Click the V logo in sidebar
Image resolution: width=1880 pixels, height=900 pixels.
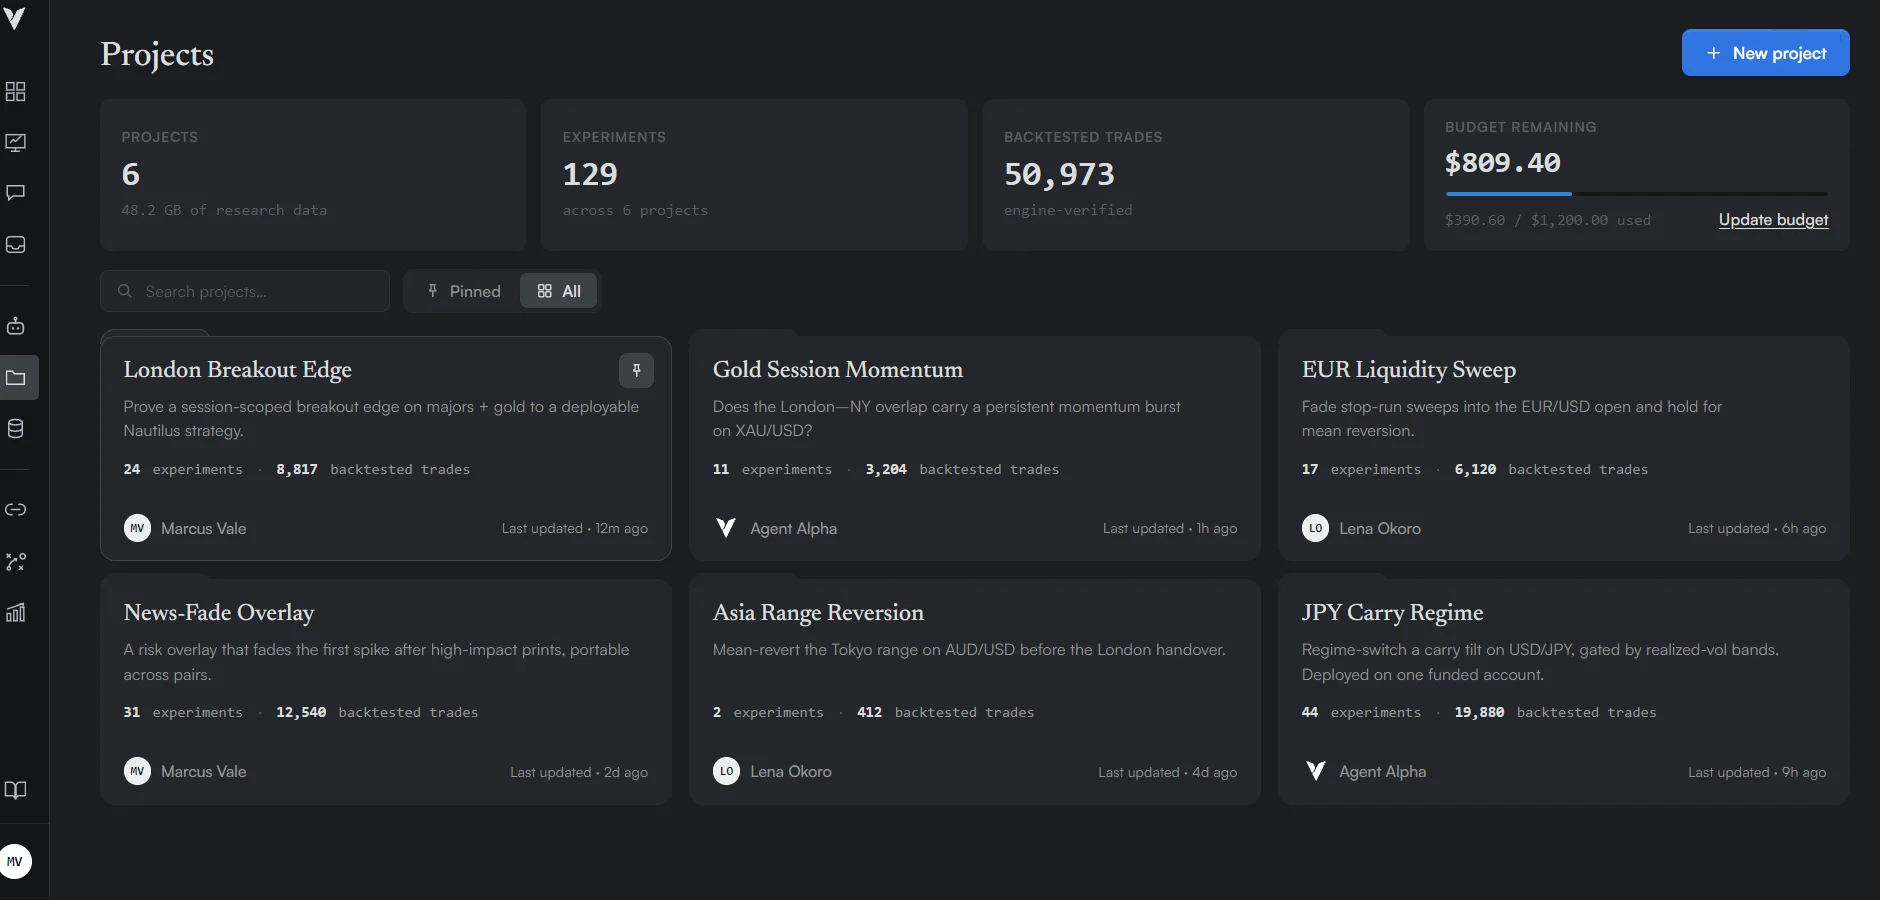coord(14,18)
